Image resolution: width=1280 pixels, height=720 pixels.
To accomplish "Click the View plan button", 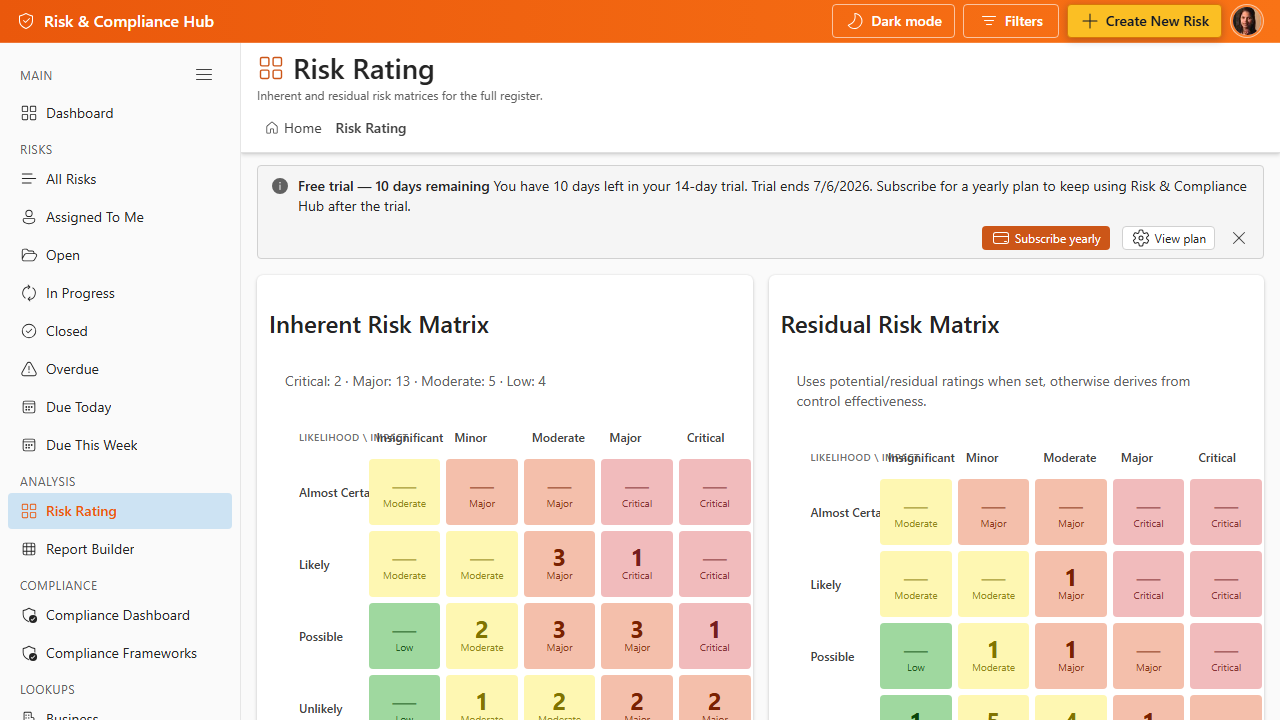I will (x=1168, y=238).
